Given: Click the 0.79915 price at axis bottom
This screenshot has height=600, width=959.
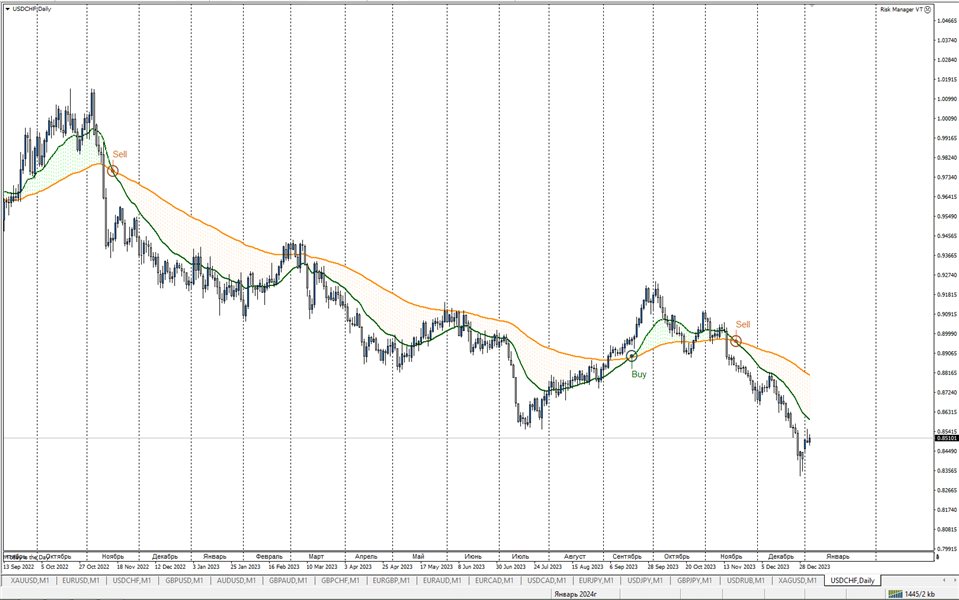Looking at the screenshot, I should coord(946,549).
